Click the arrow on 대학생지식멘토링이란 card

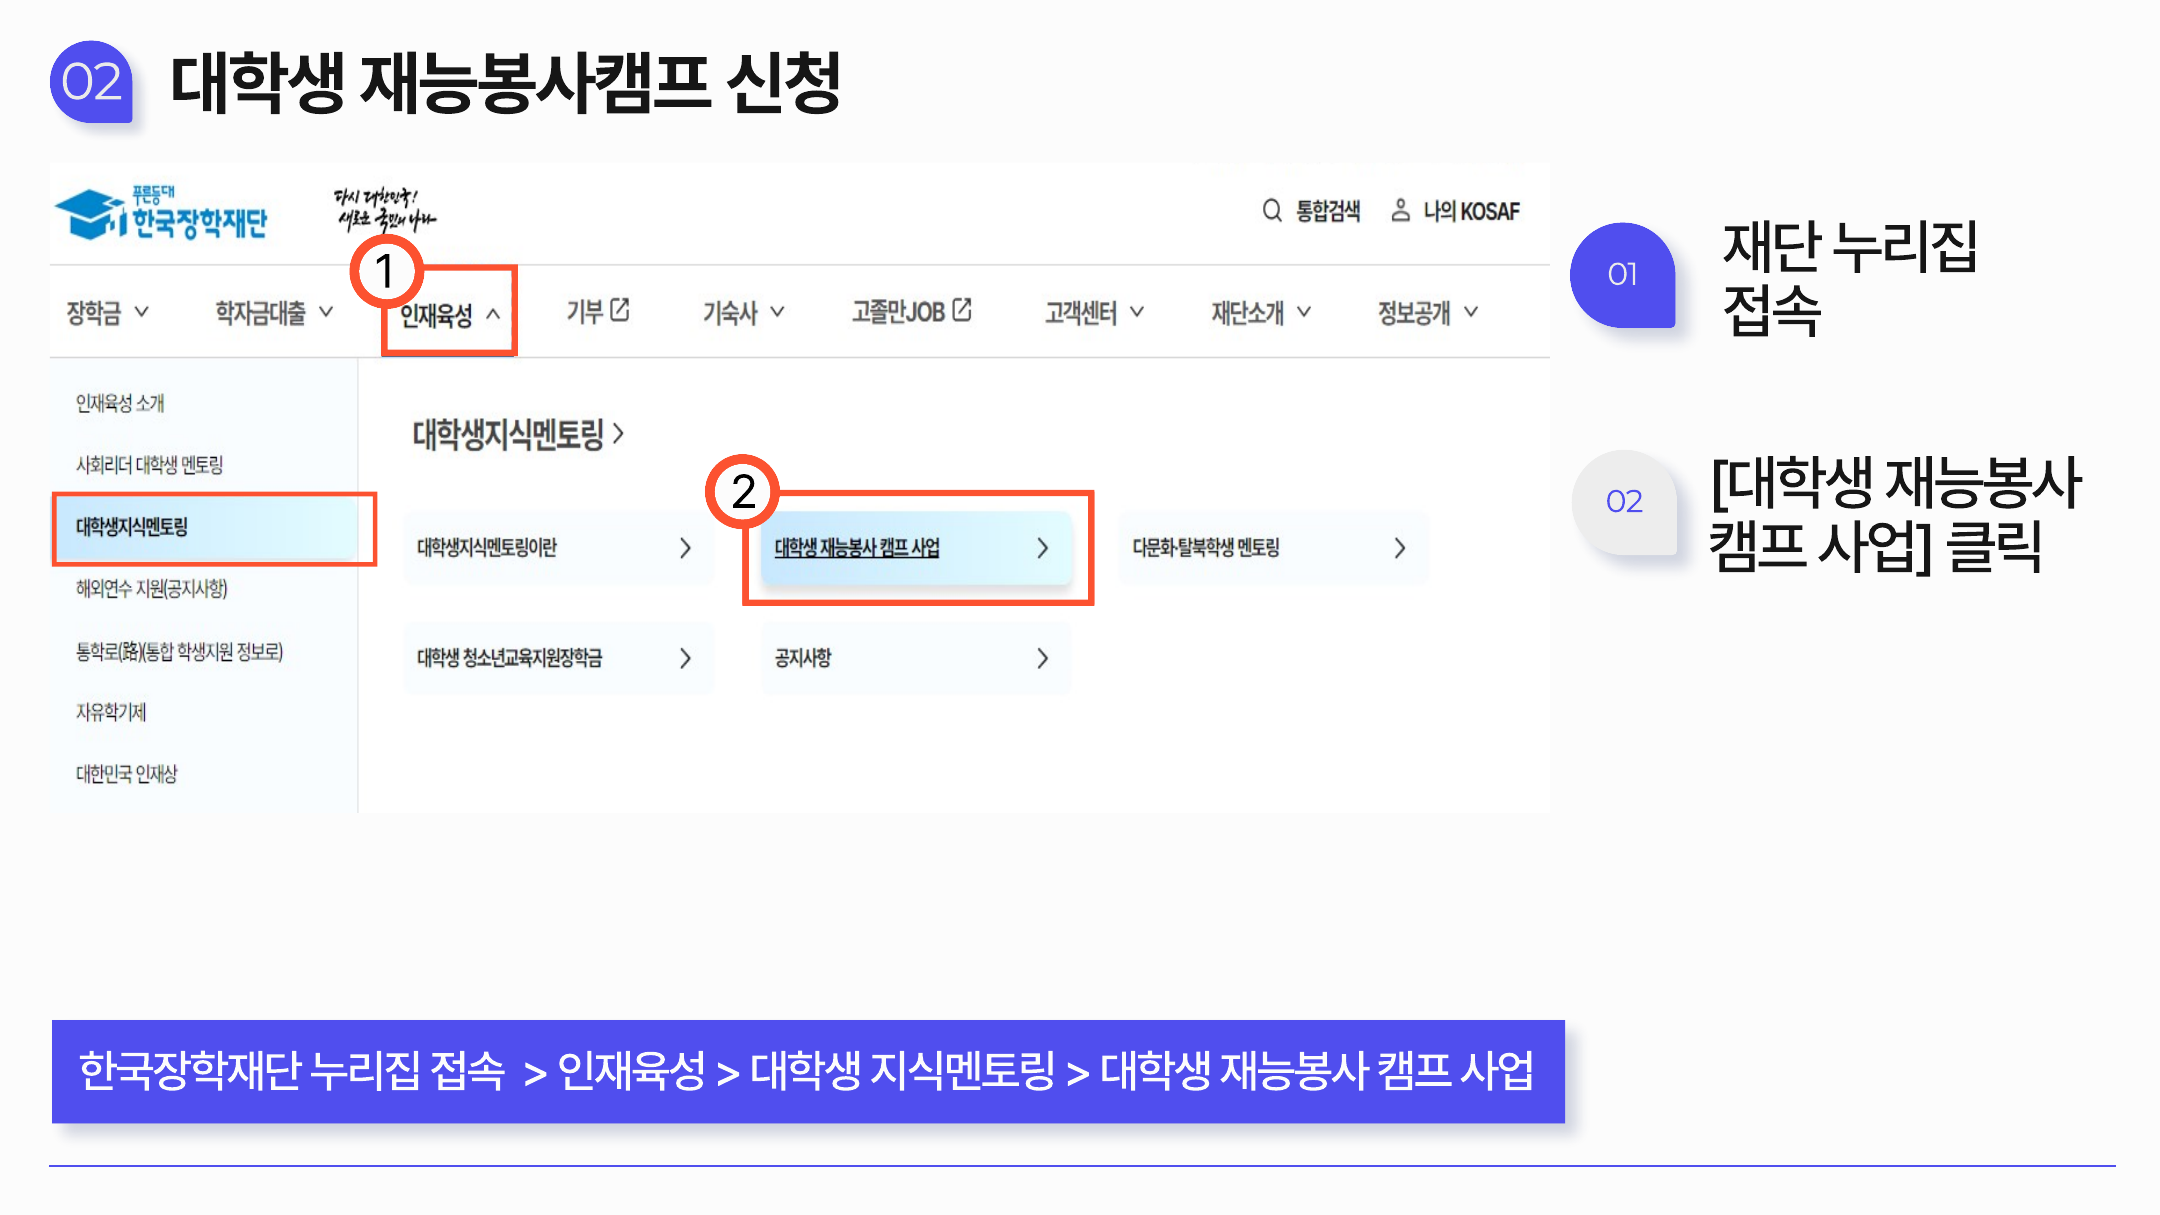pos(685,548)
